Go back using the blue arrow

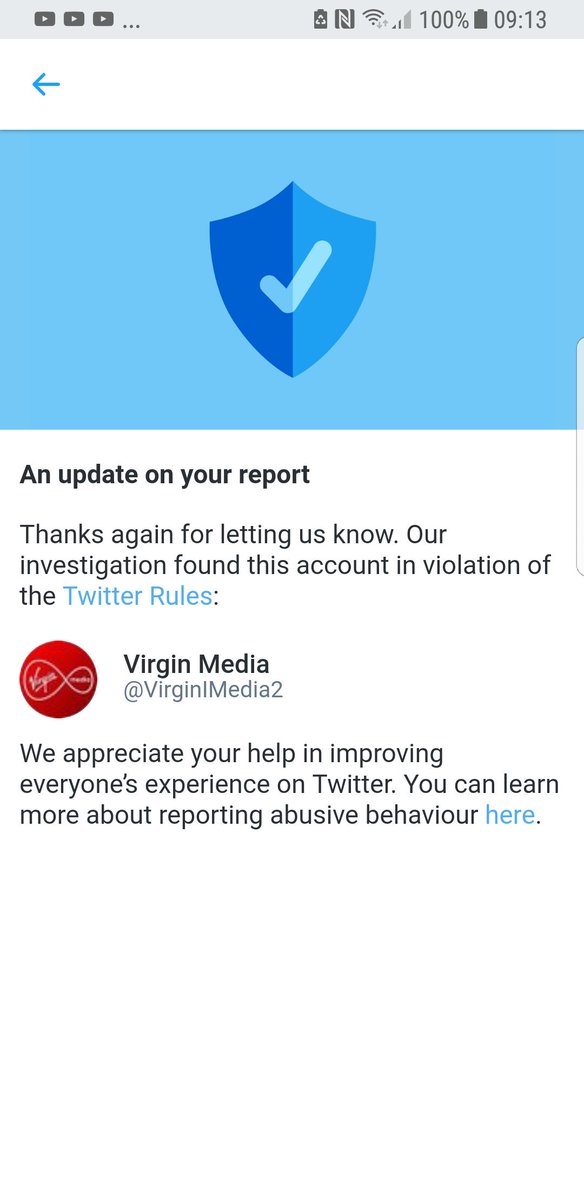(46, 85)
